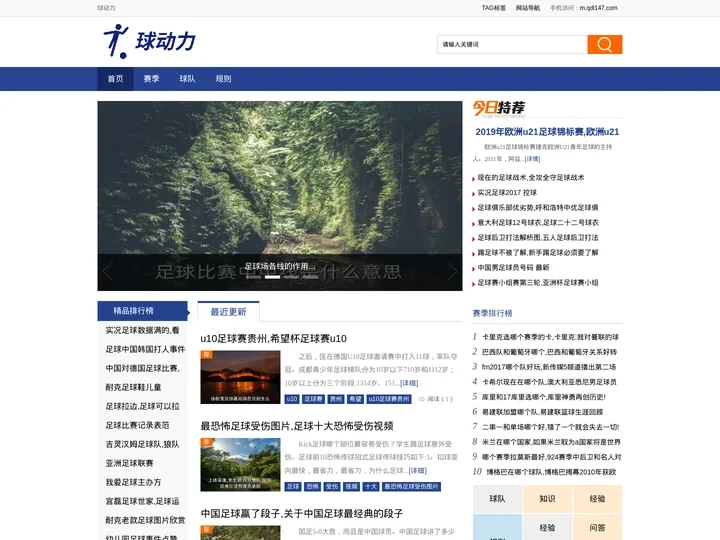Open article u10足球赛贵州,希望杯足球赛u10
720x540 pixels.
tap(273, 338)
